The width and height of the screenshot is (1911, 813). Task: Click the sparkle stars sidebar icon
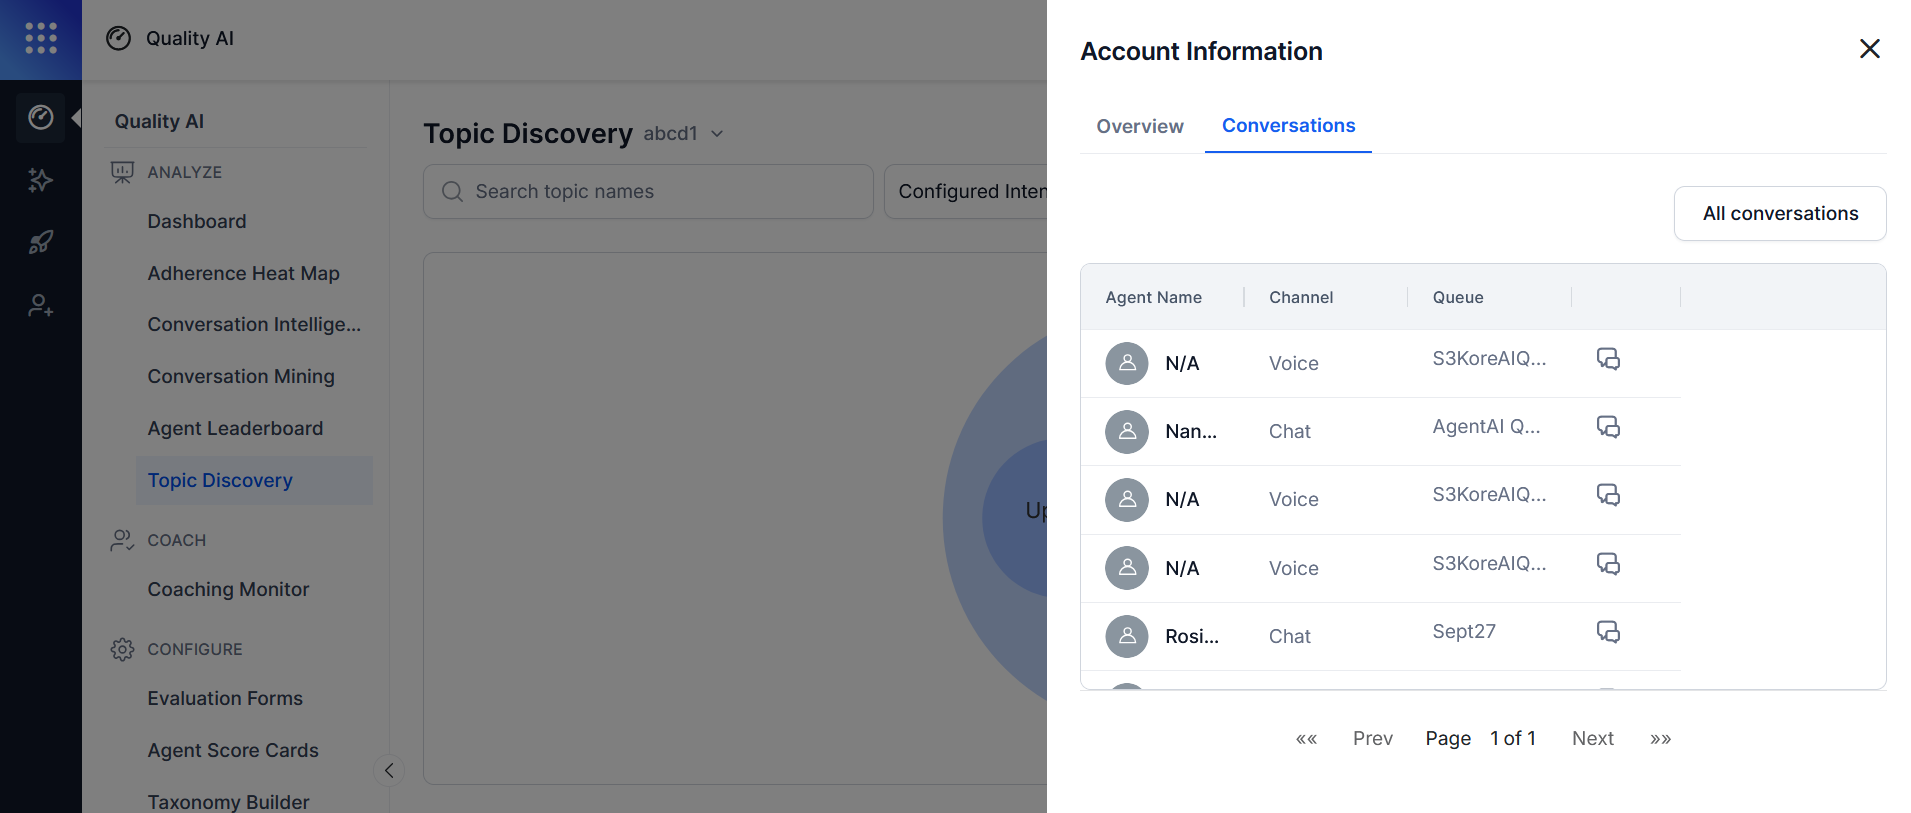click(x=40, y=180)
